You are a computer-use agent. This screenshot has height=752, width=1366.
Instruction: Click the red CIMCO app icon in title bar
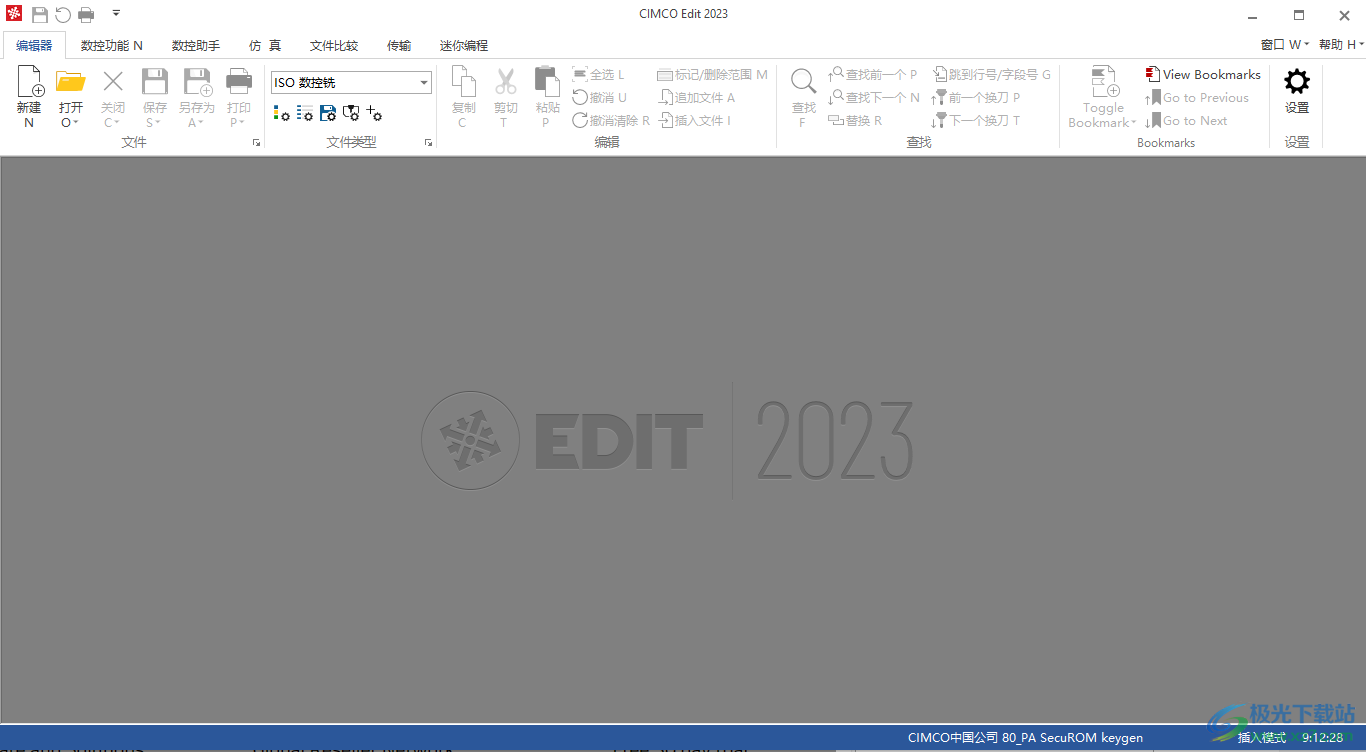(14, 14)
